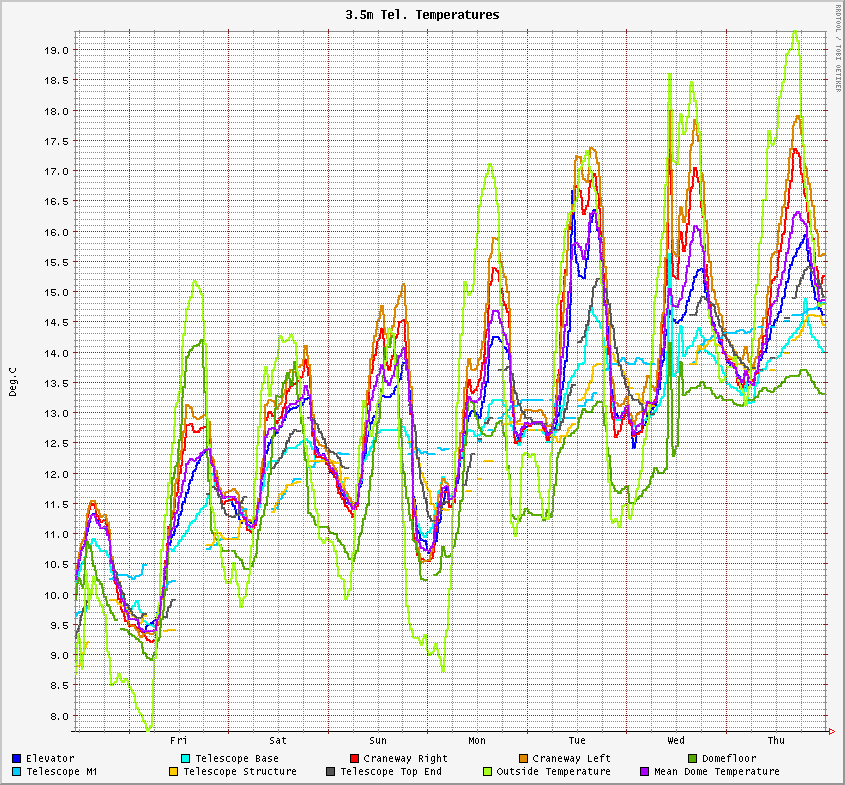Image resolution: width=845 pixels, height=785 pixels.
Task: Click the Outside Temperature legend swatch
Action: tap(487, 771)
